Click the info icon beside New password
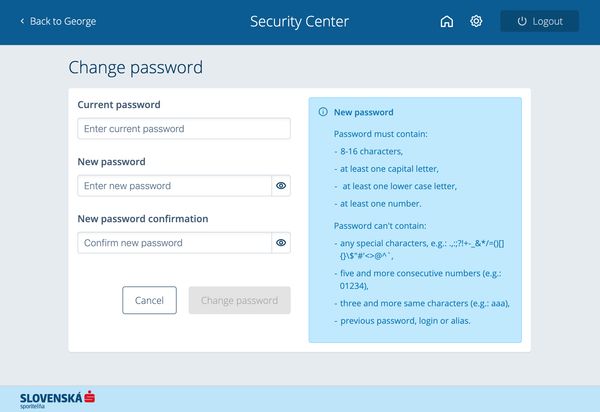Image resolution: width=600 pixels, height=412 pixels. click(322, 113)
